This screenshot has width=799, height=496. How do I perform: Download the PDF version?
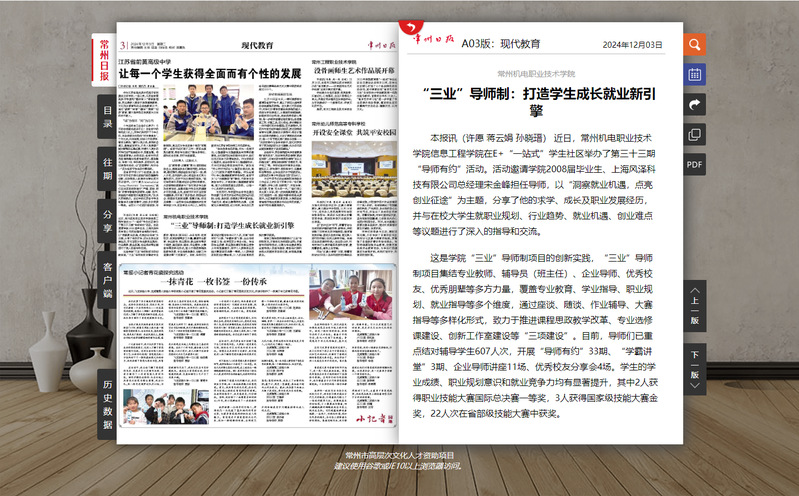click(694, 164)
